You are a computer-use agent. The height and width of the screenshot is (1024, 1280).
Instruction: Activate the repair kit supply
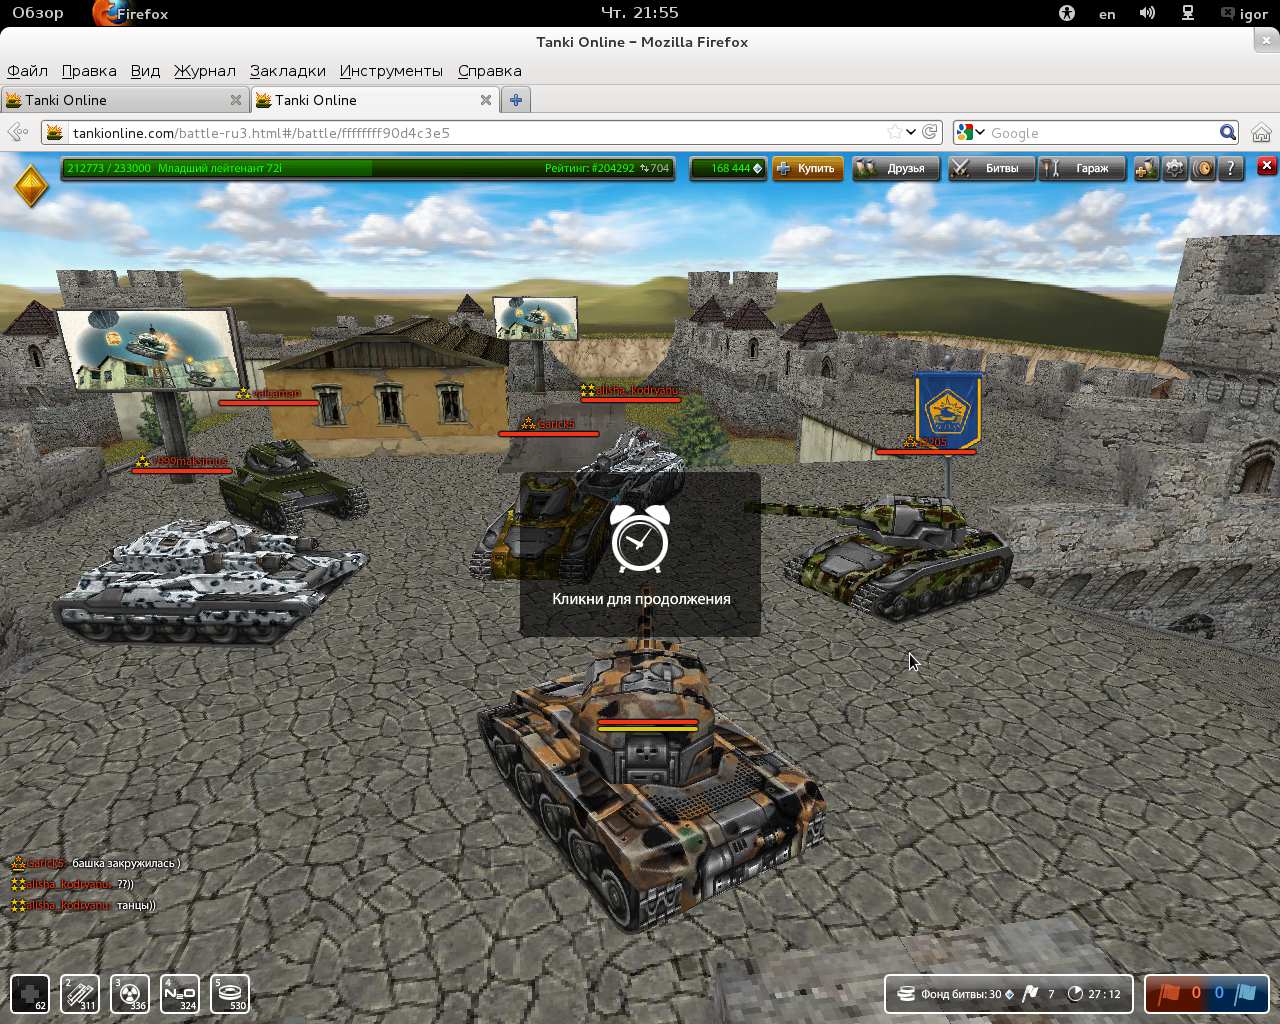30,993
